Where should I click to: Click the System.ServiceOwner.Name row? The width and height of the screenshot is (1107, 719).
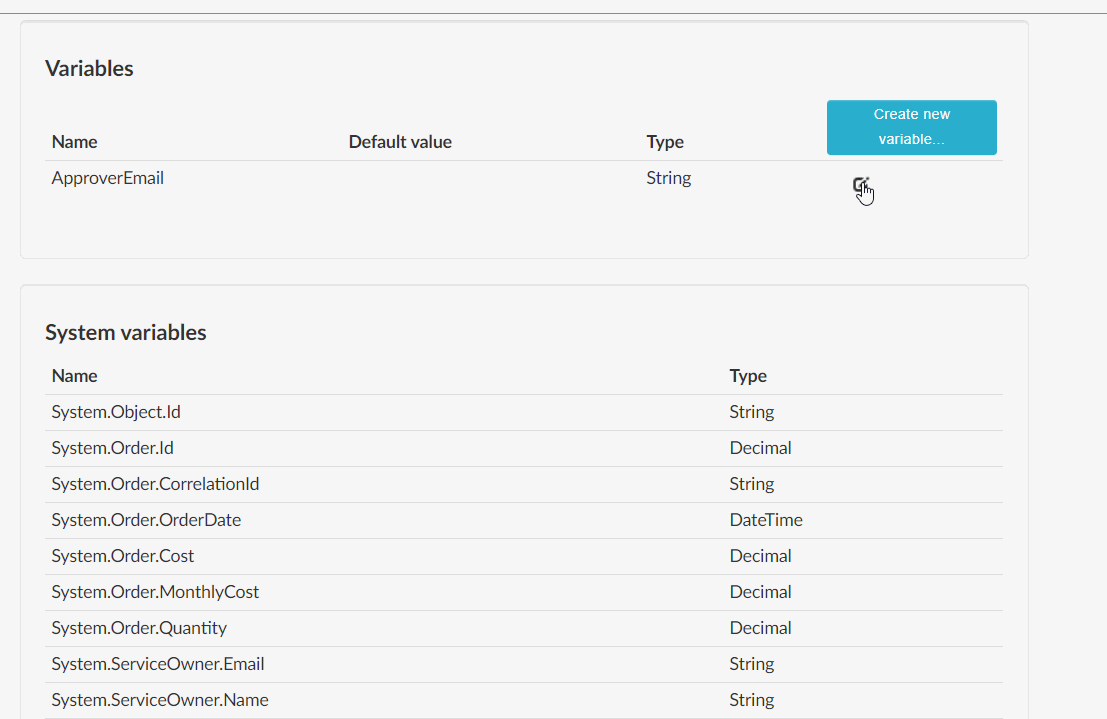tap(157, 700)
